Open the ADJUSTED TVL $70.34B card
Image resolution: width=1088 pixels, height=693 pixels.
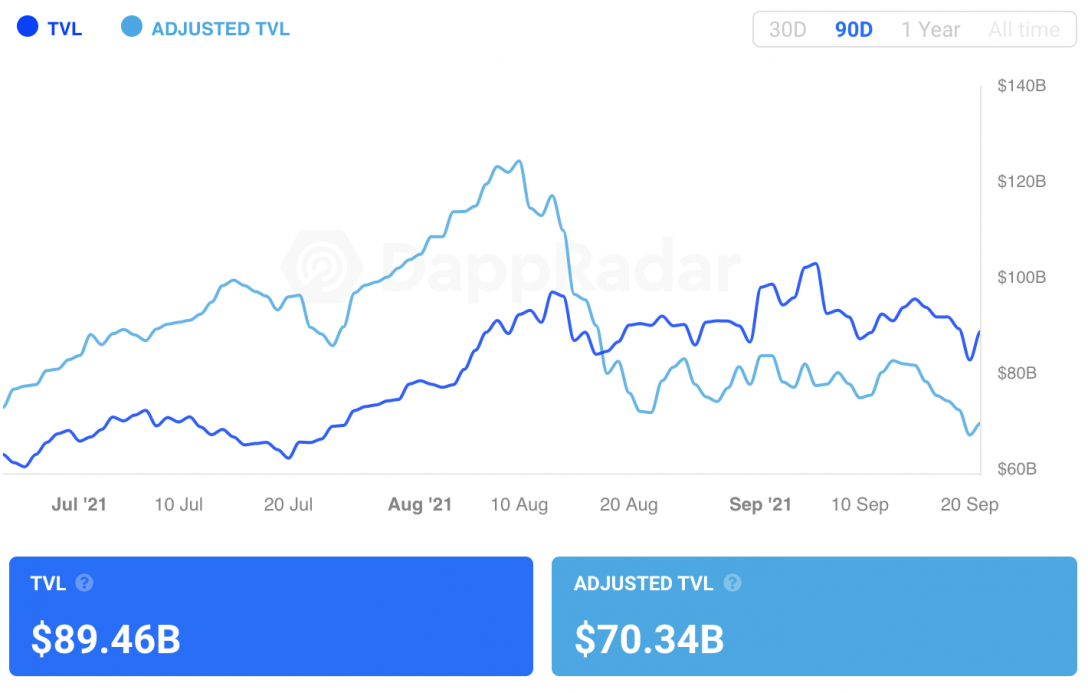click(x=814, y=616)
